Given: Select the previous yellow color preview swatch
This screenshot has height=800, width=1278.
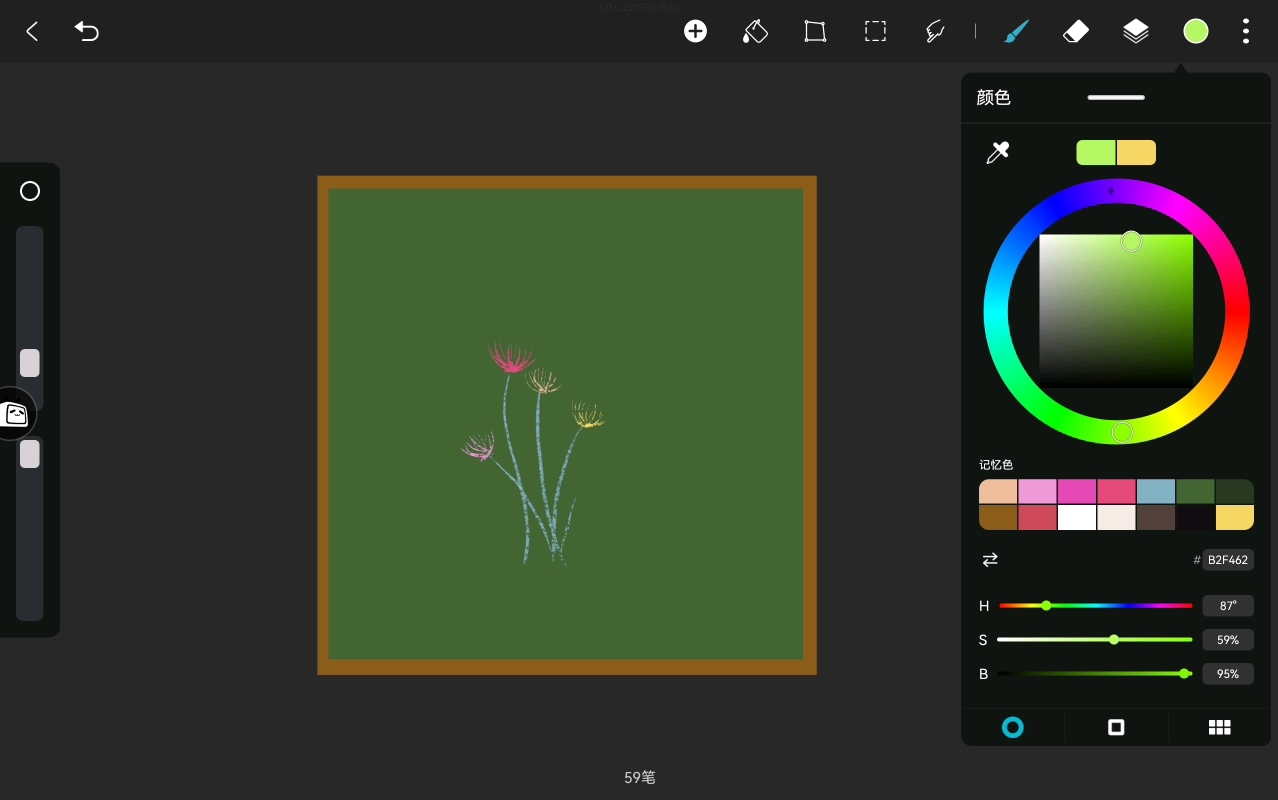Looking at the screenshot, I should coord(1136,152).
